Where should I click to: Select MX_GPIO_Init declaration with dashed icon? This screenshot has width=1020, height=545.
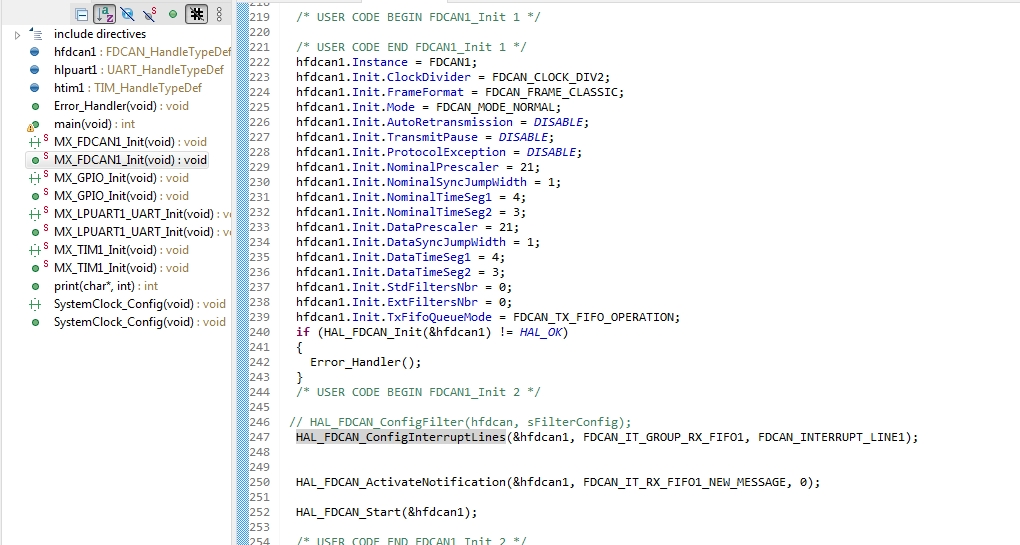point(121,178)
